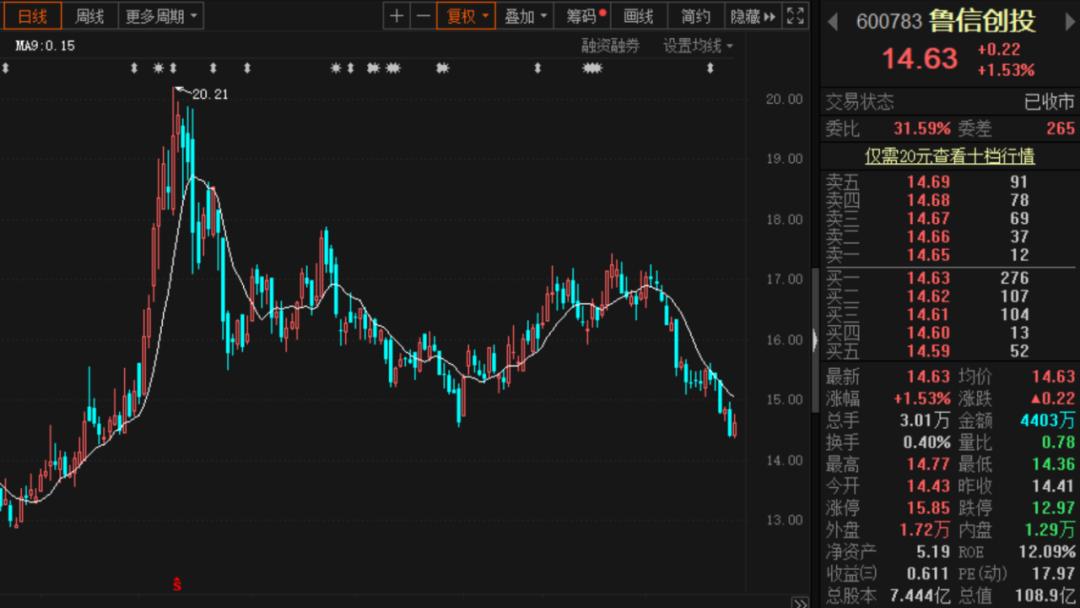Click the minus zoom-out chart button
1080x608 pixels.
tap(424, 16)
